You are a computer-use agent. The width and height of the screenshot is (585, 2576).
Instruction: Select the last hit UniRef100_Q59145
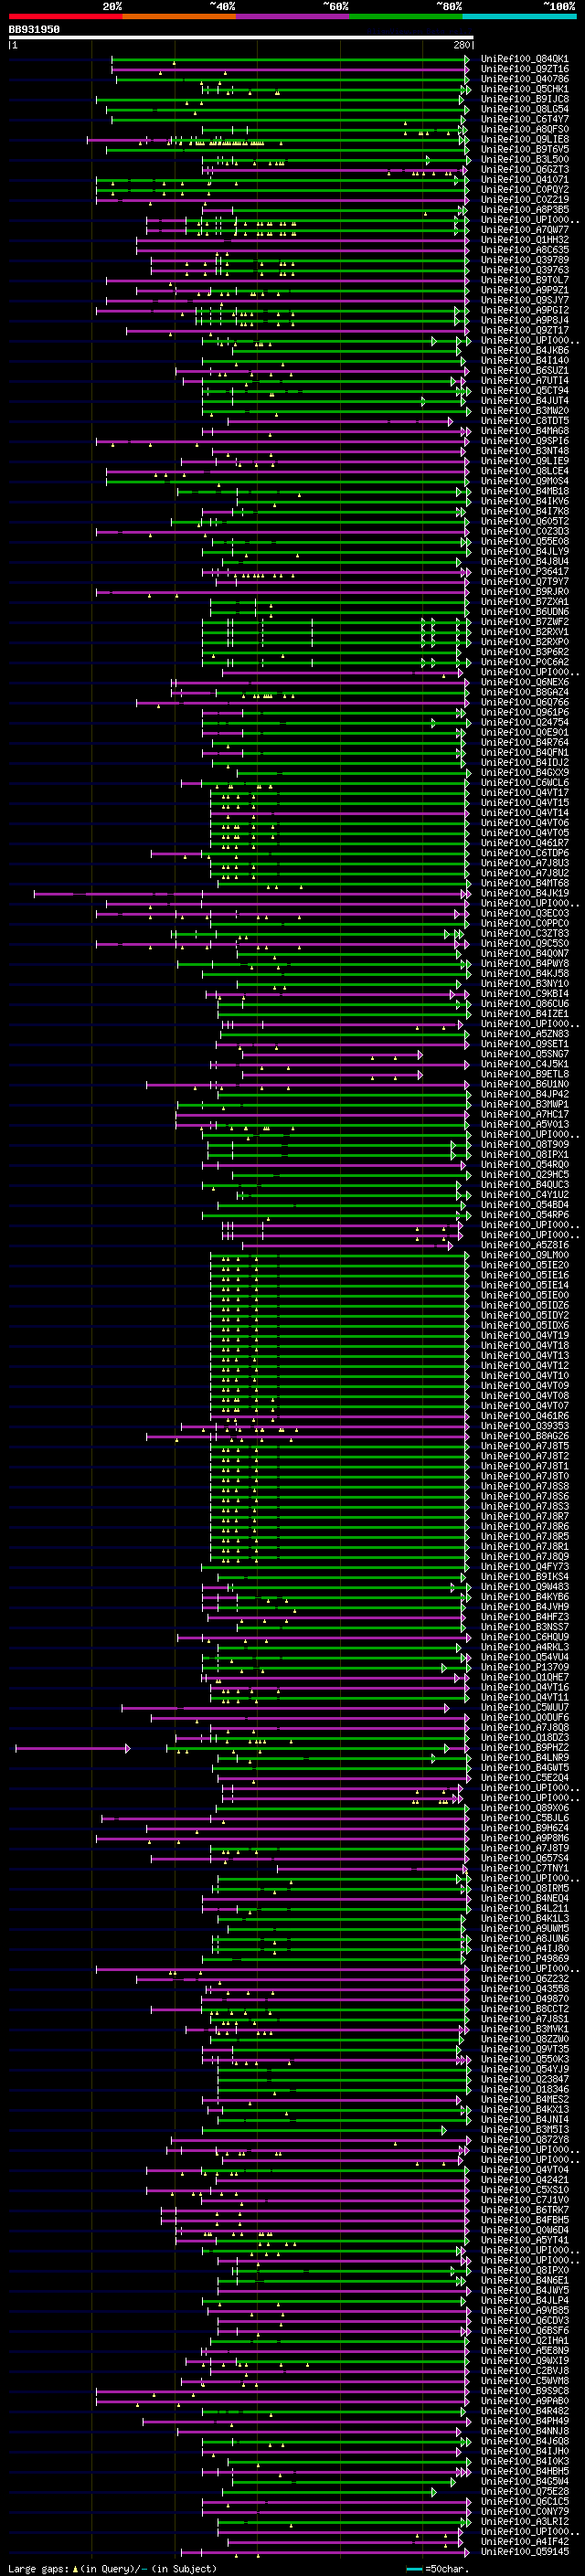[525, 2552]
